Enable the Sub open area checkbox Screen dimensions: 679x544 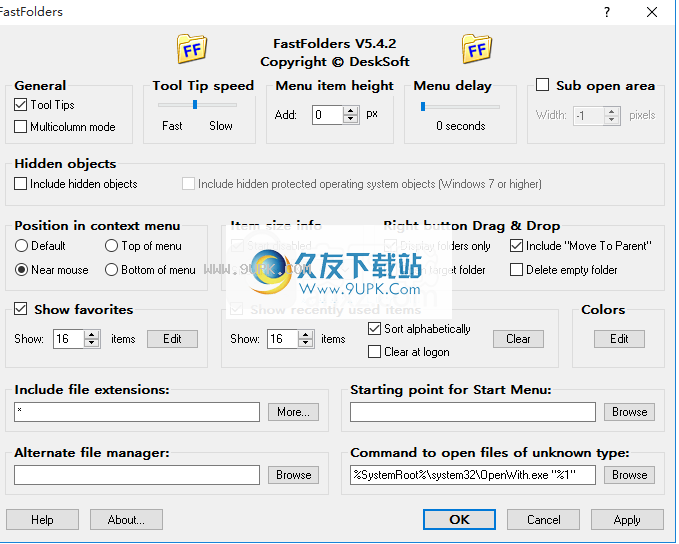pyautogui.click(x=542, y=84)
